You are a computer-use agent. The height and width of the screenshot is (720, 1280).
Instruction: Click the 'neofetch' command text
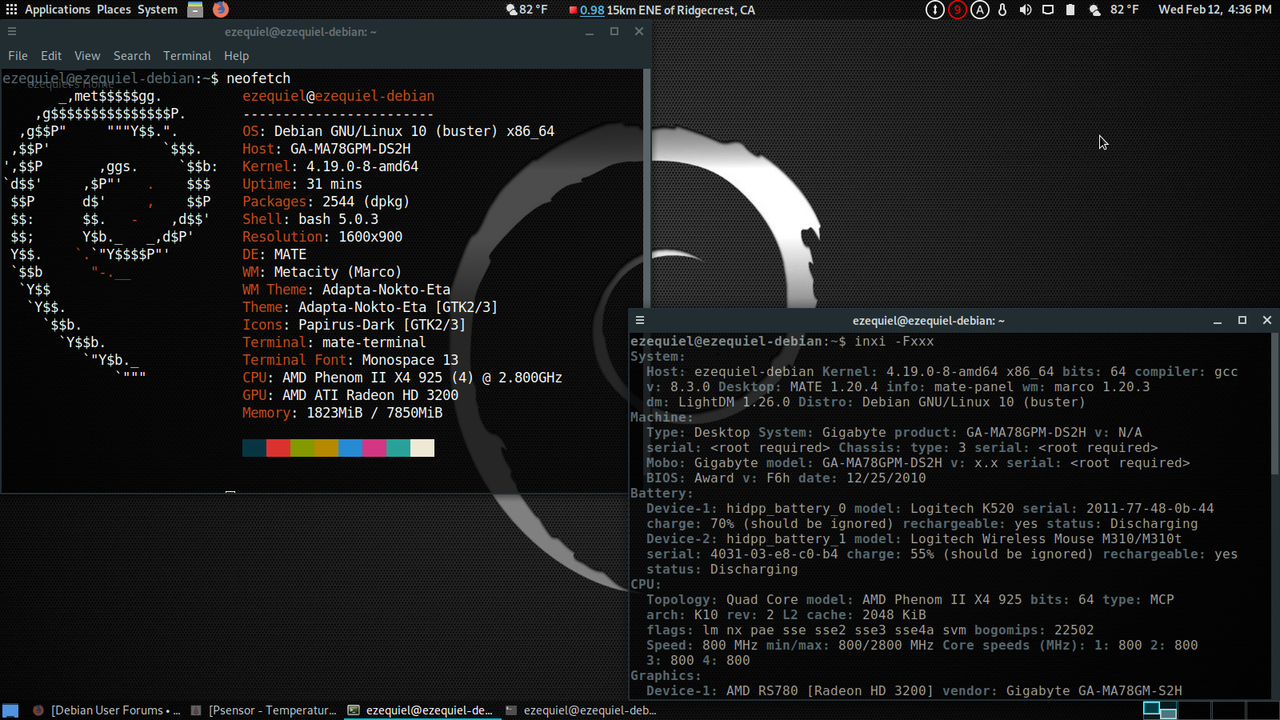click(x=258, y=78)
